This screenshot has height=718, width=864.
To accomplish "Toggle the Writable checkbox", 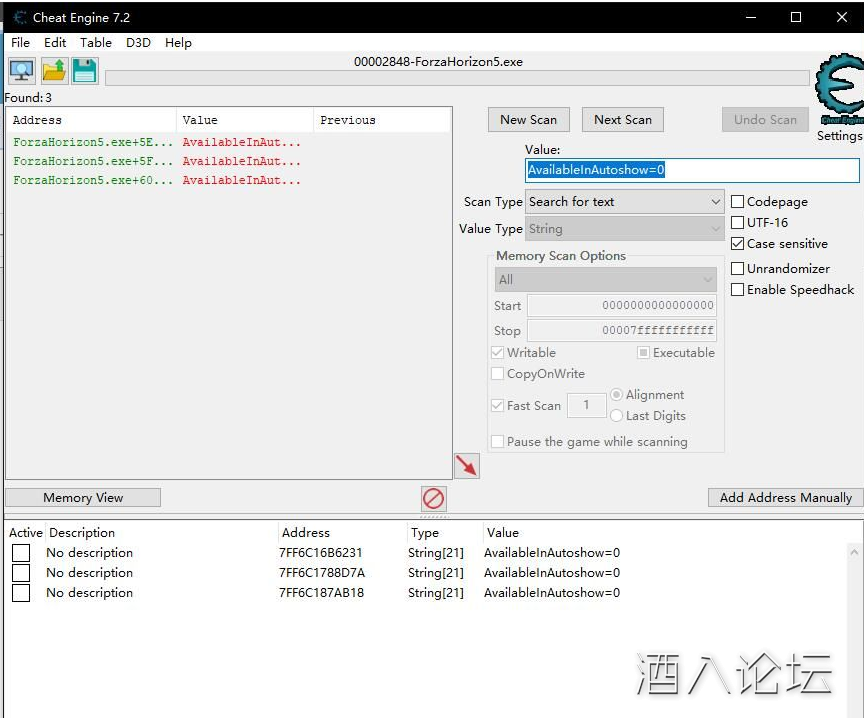I will coord(497,353).
